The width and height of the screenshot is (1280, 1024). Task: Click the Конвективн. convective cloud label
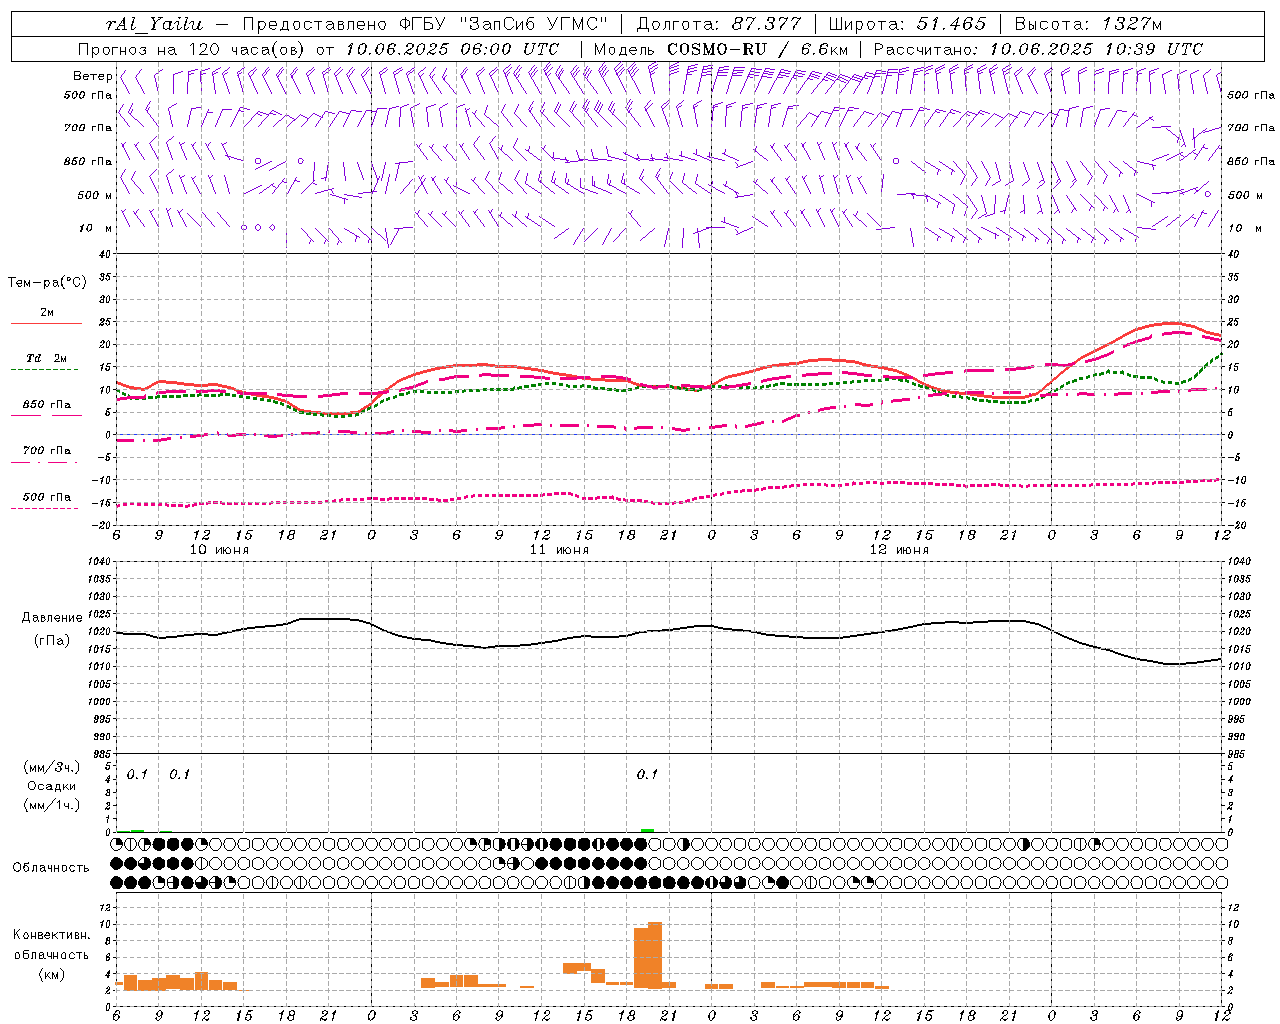51,935
